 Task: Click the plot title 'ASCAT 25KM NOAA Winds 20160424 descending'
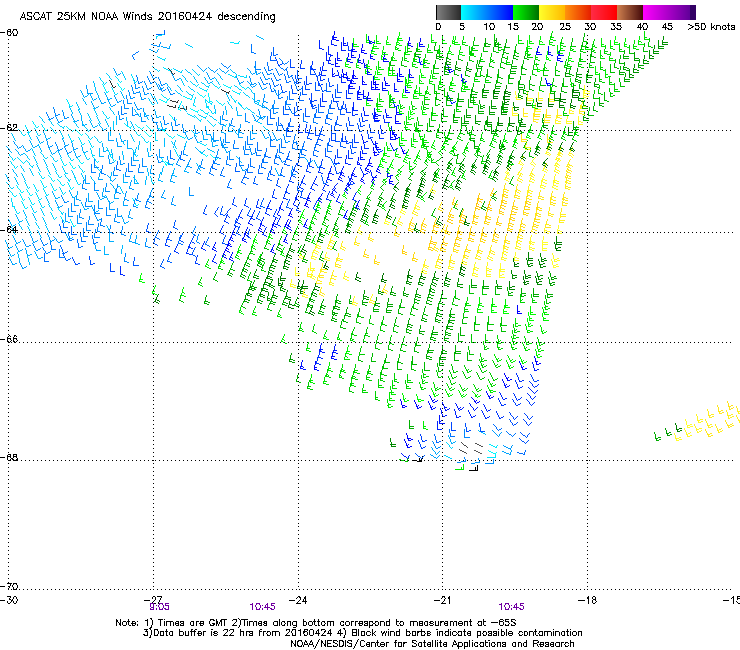tap(148, 16)
